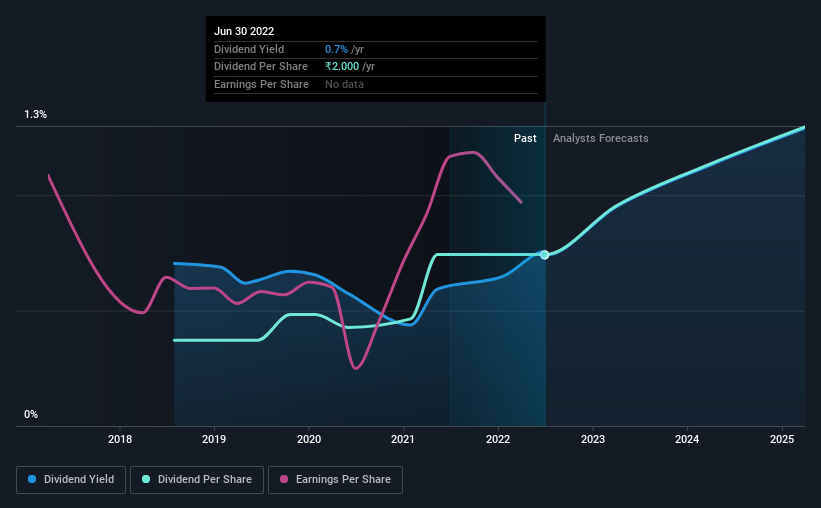Select the 2022 x-axis label

[x=498, y=439]
